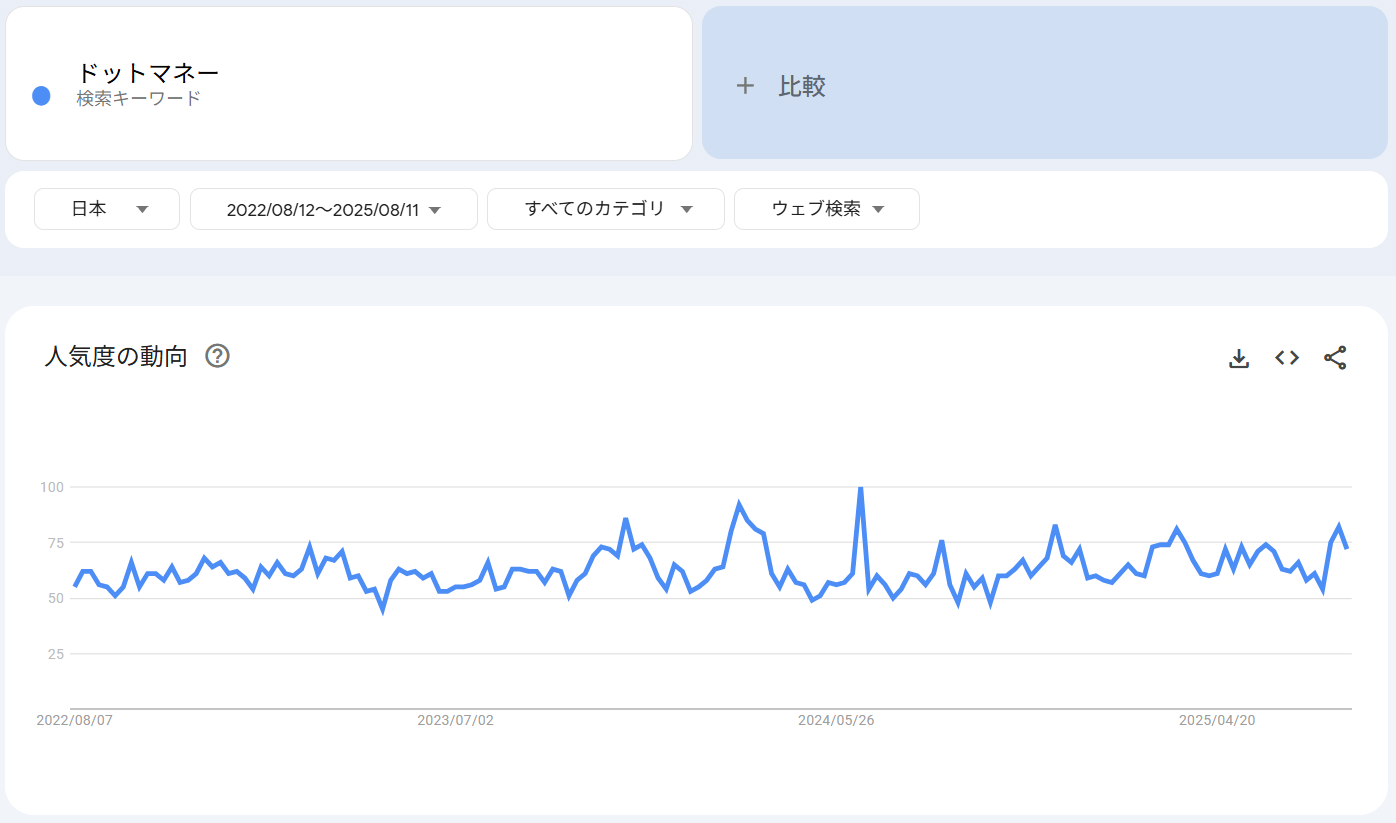Image resolution: width=1396 pixels, height=823 pixels.
Task: Expand the すべてのカテゴリ dropdown
Action: click(606, 209)
